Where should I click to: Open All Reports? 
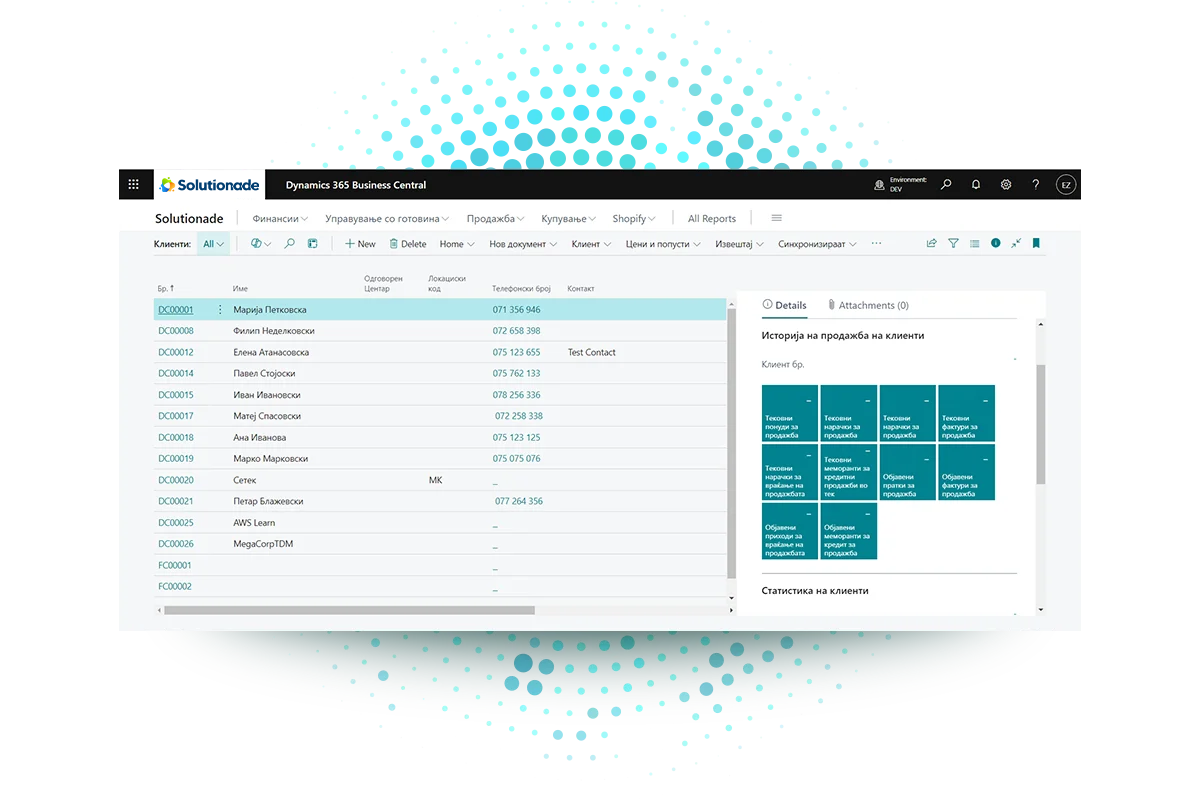coord(712,218)
